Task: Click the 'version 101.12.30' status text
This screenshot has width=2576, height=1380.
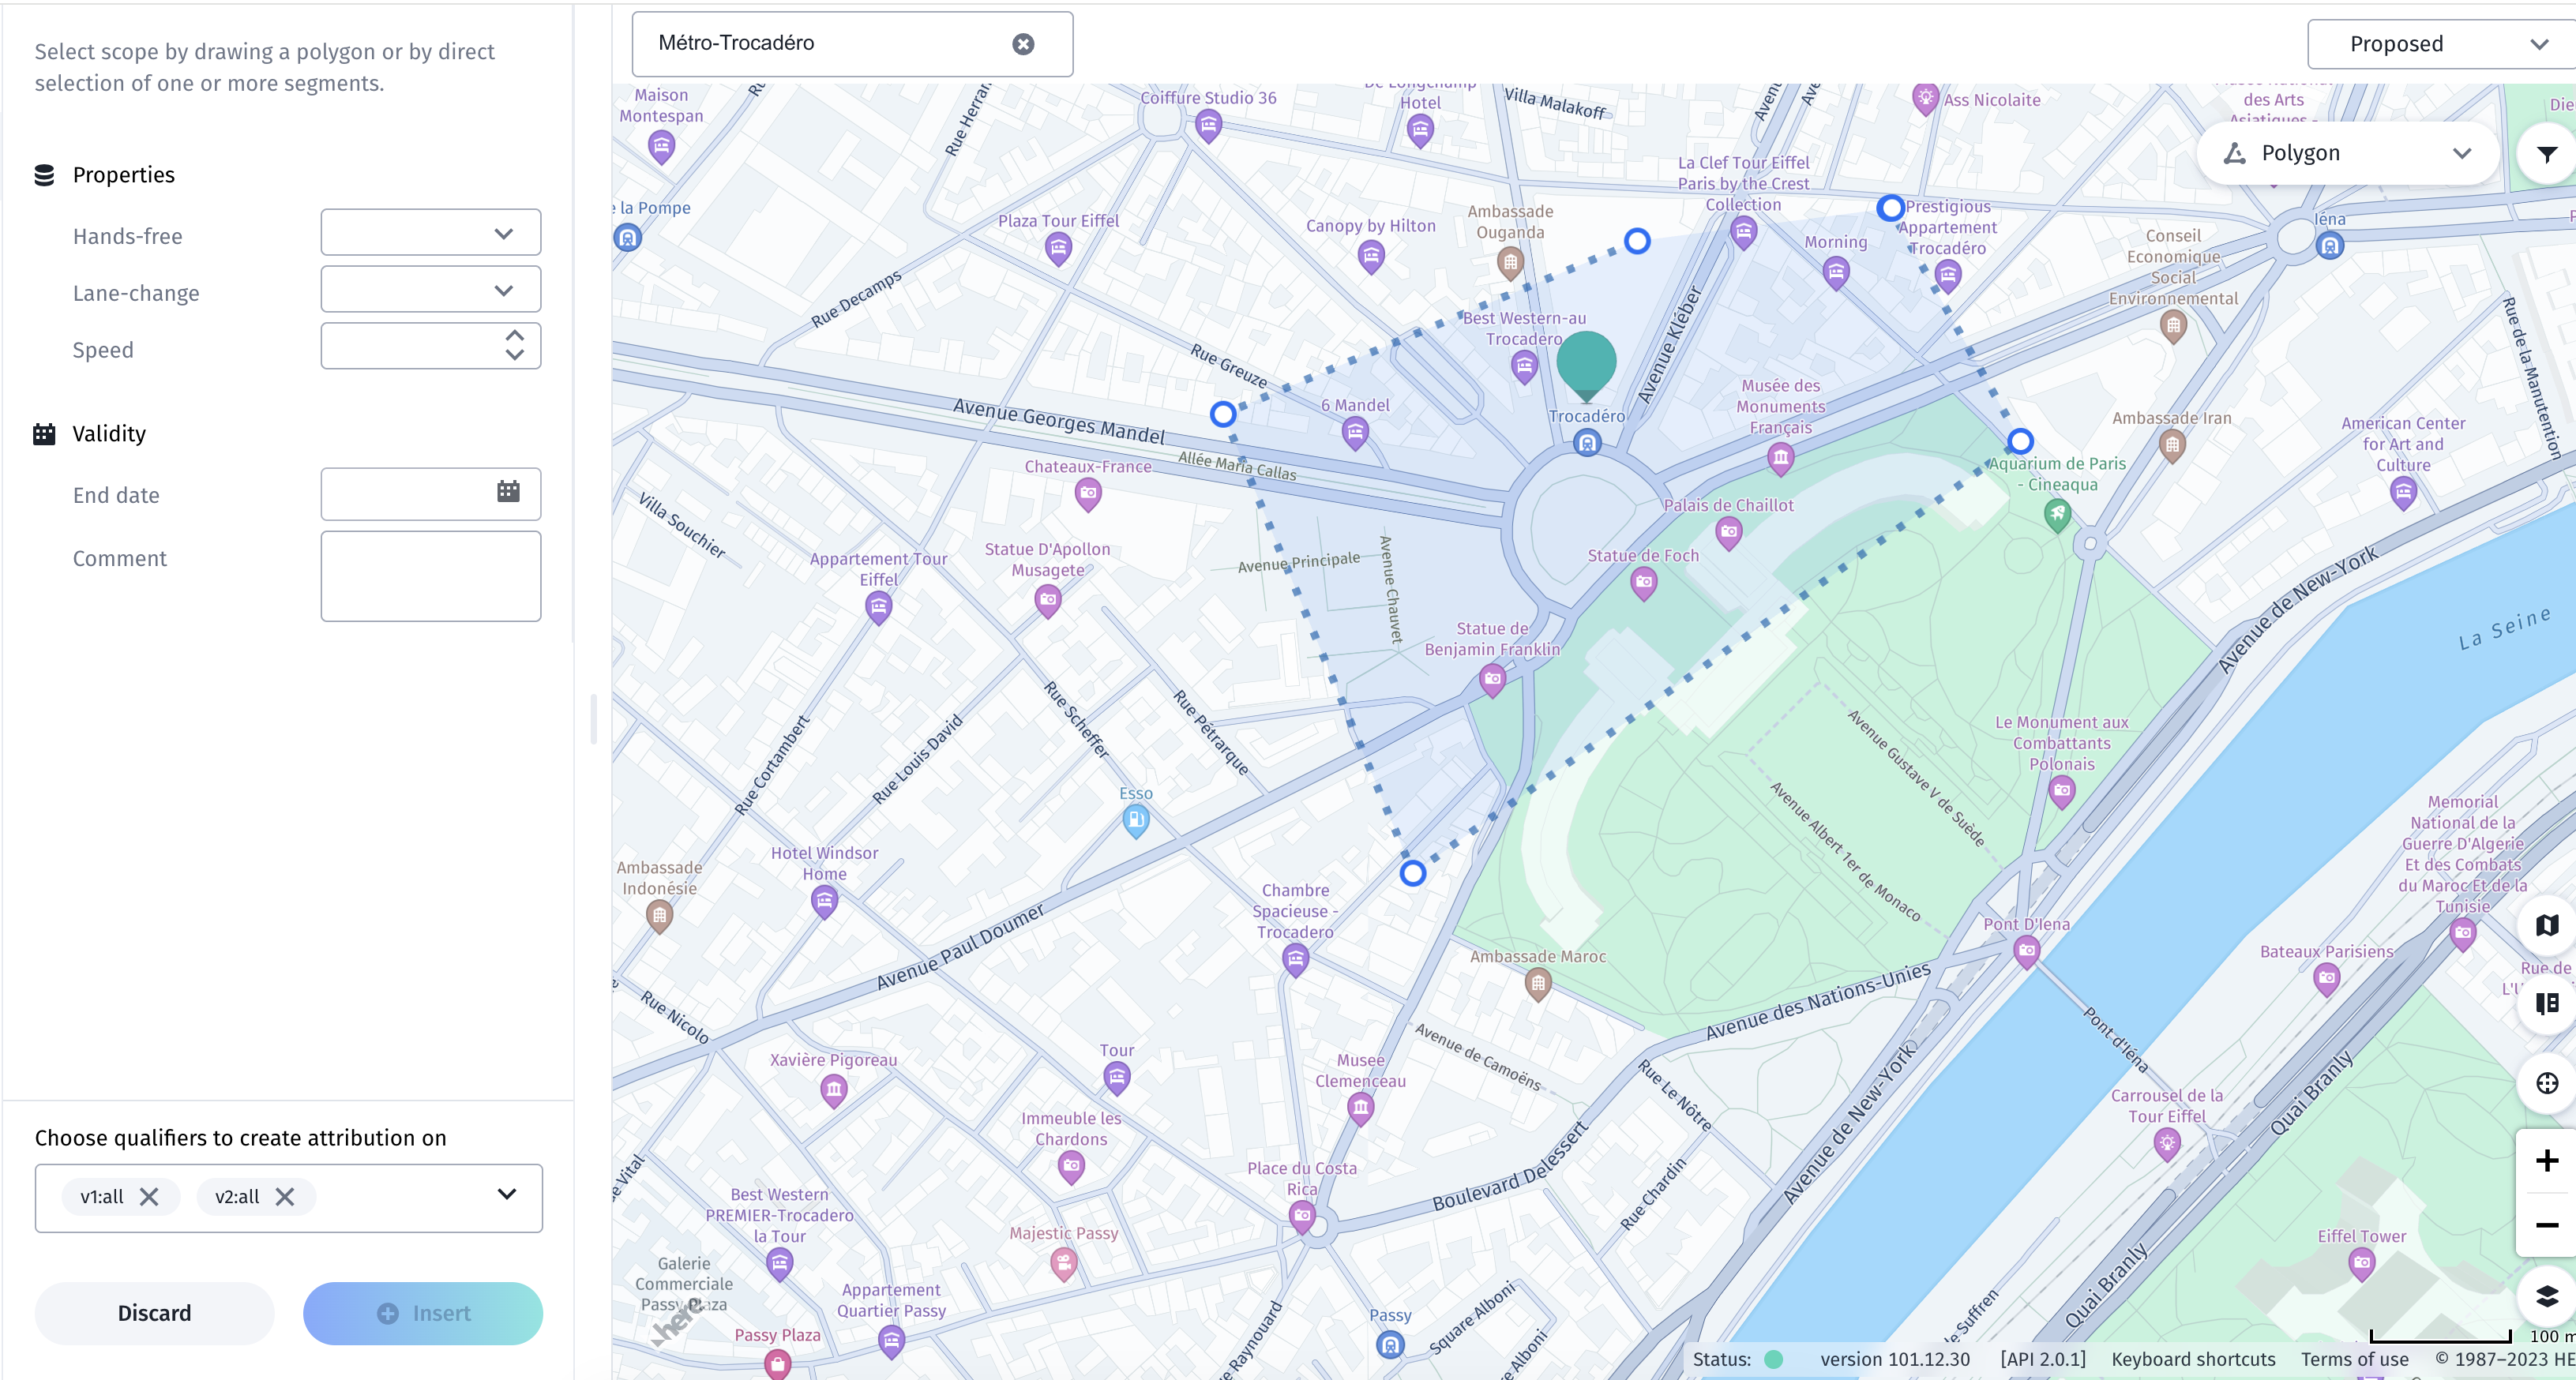Action: coord(1895,1359)
